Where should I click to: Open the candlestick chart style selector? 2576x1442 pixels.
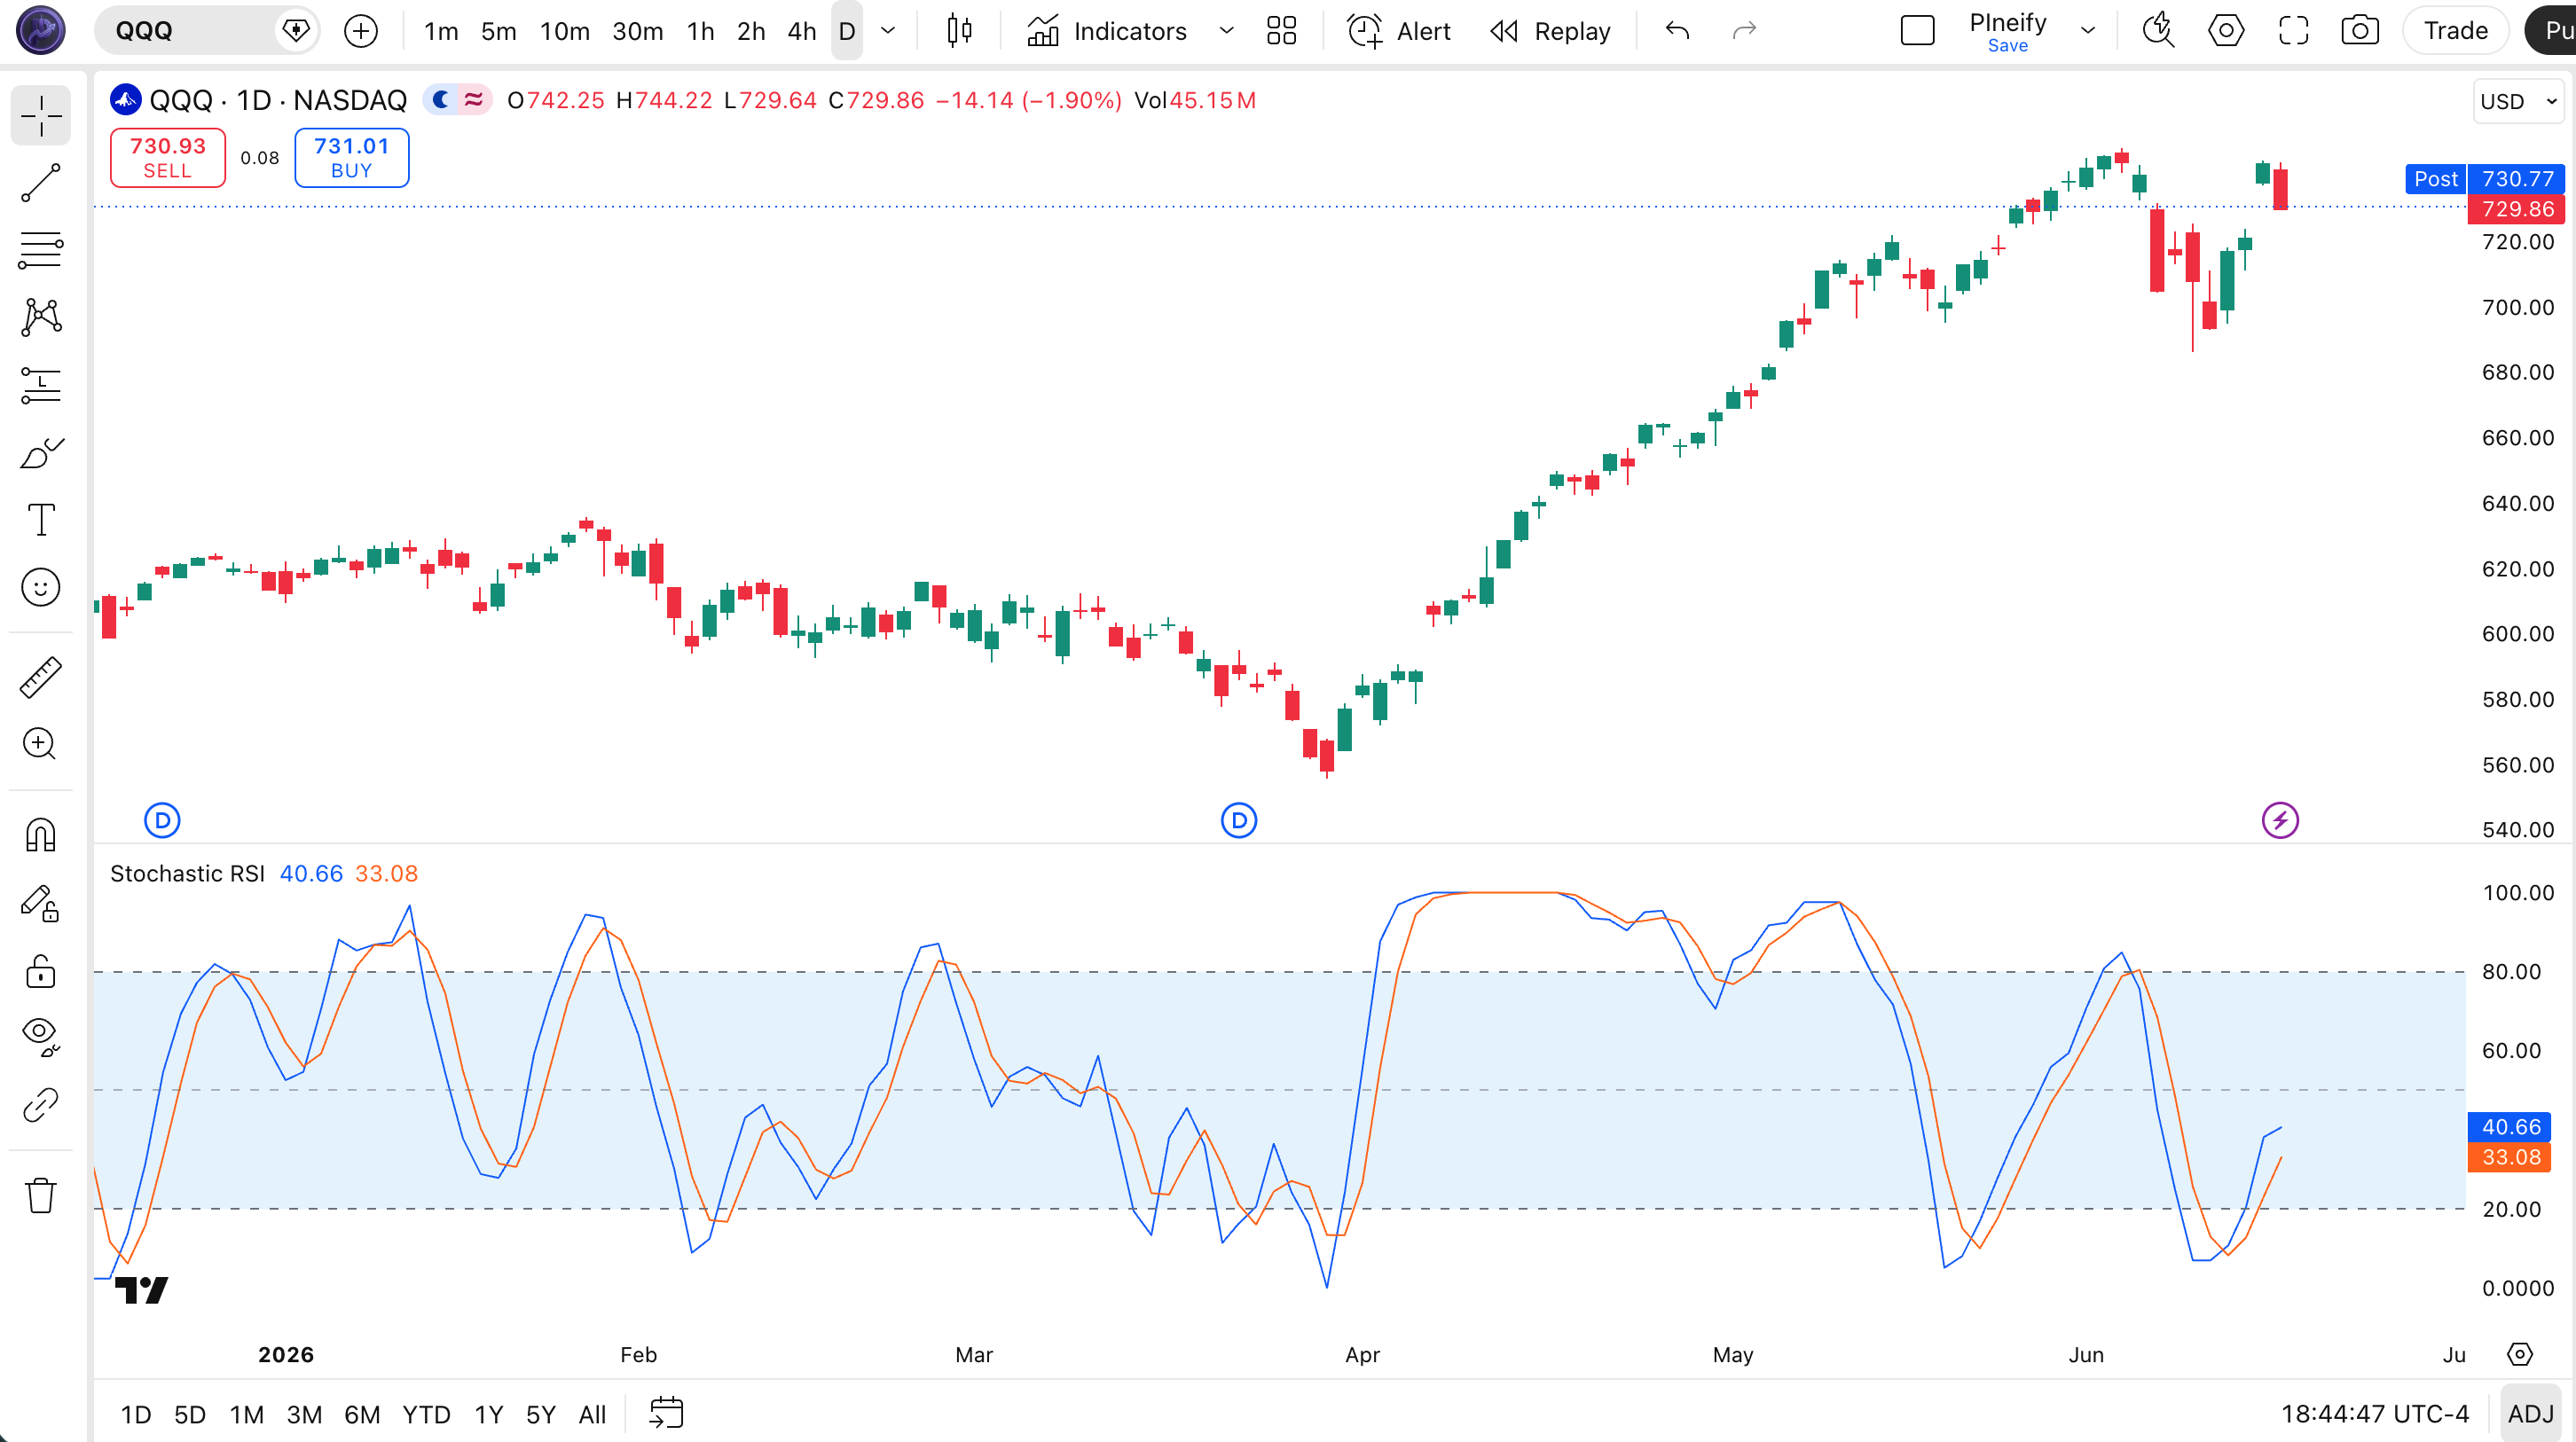click(x=960, y=31)
